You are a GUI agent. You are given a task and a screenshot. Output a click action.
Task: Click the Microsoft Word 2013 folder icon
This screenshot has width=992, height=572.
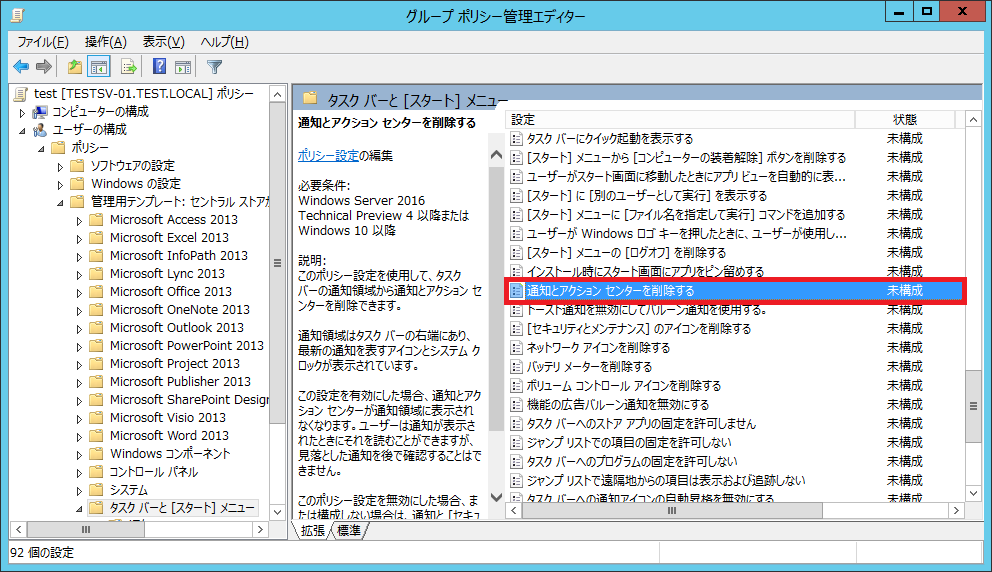click(96, 435)
